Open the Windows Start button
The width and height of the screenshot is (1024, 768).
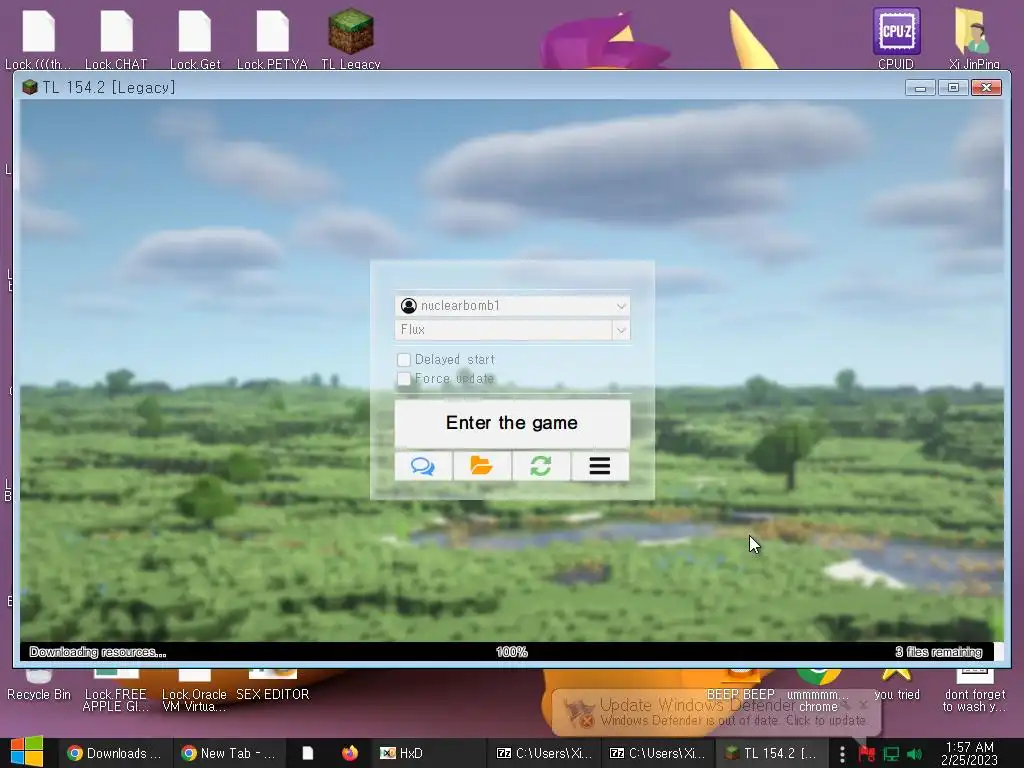click(27, 752)
